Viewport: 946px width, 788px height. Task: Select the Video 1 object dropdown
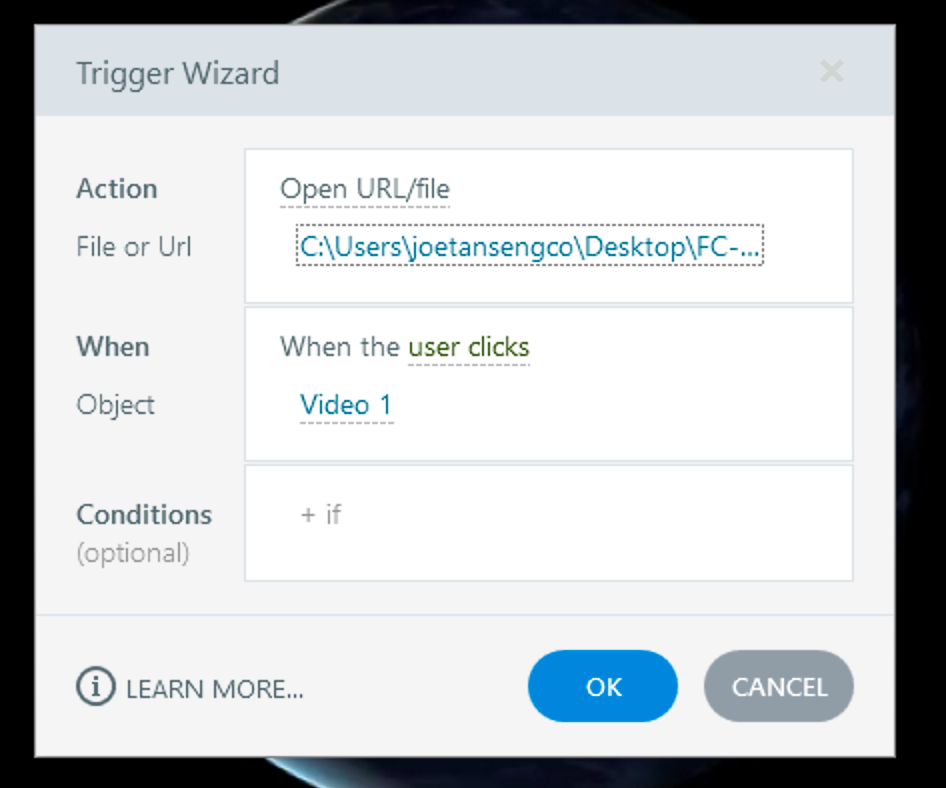tap(346, 405)
